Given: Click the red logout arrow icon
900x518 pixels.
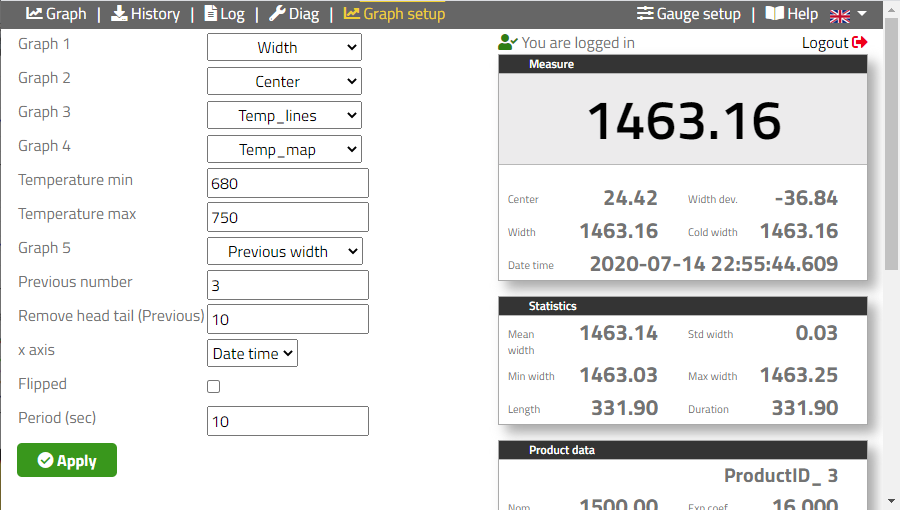Looking at the screenshot, I should (x=860, y=43).
